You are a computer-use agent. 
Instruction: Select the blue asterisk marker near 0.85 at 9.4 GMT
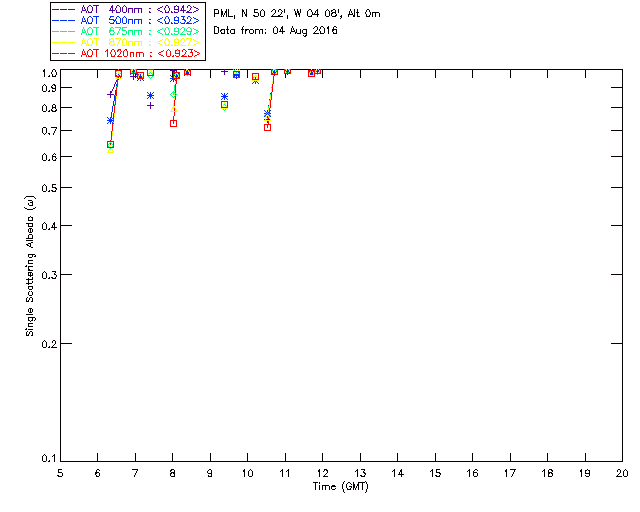coord(224,97)
